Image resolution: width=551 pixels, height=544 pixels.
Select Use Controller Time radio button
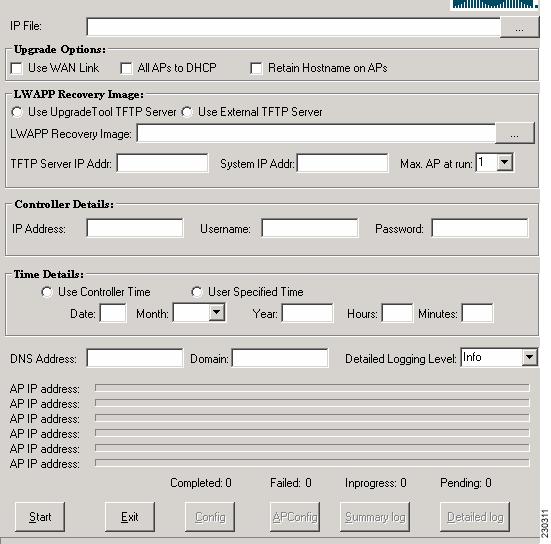47,292
